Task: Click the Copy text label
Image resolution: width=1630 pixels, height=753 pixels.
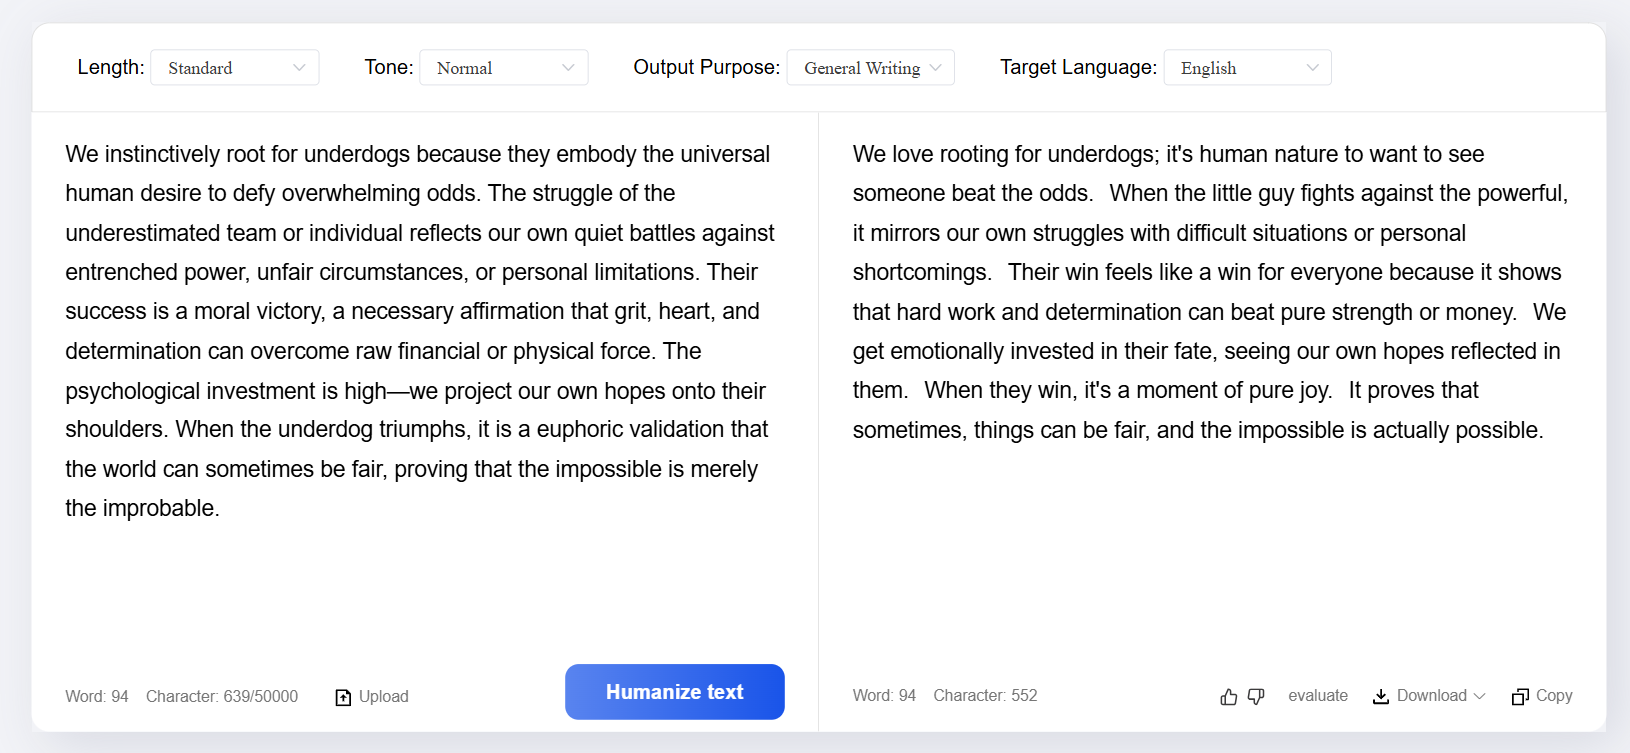Action: click(x=1554, y=696)
